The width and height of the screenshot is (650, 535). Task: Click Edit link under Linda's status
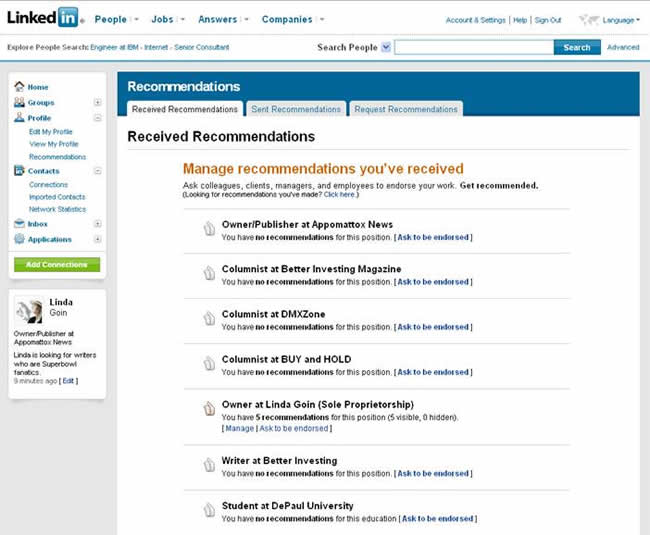click(68, 381)
